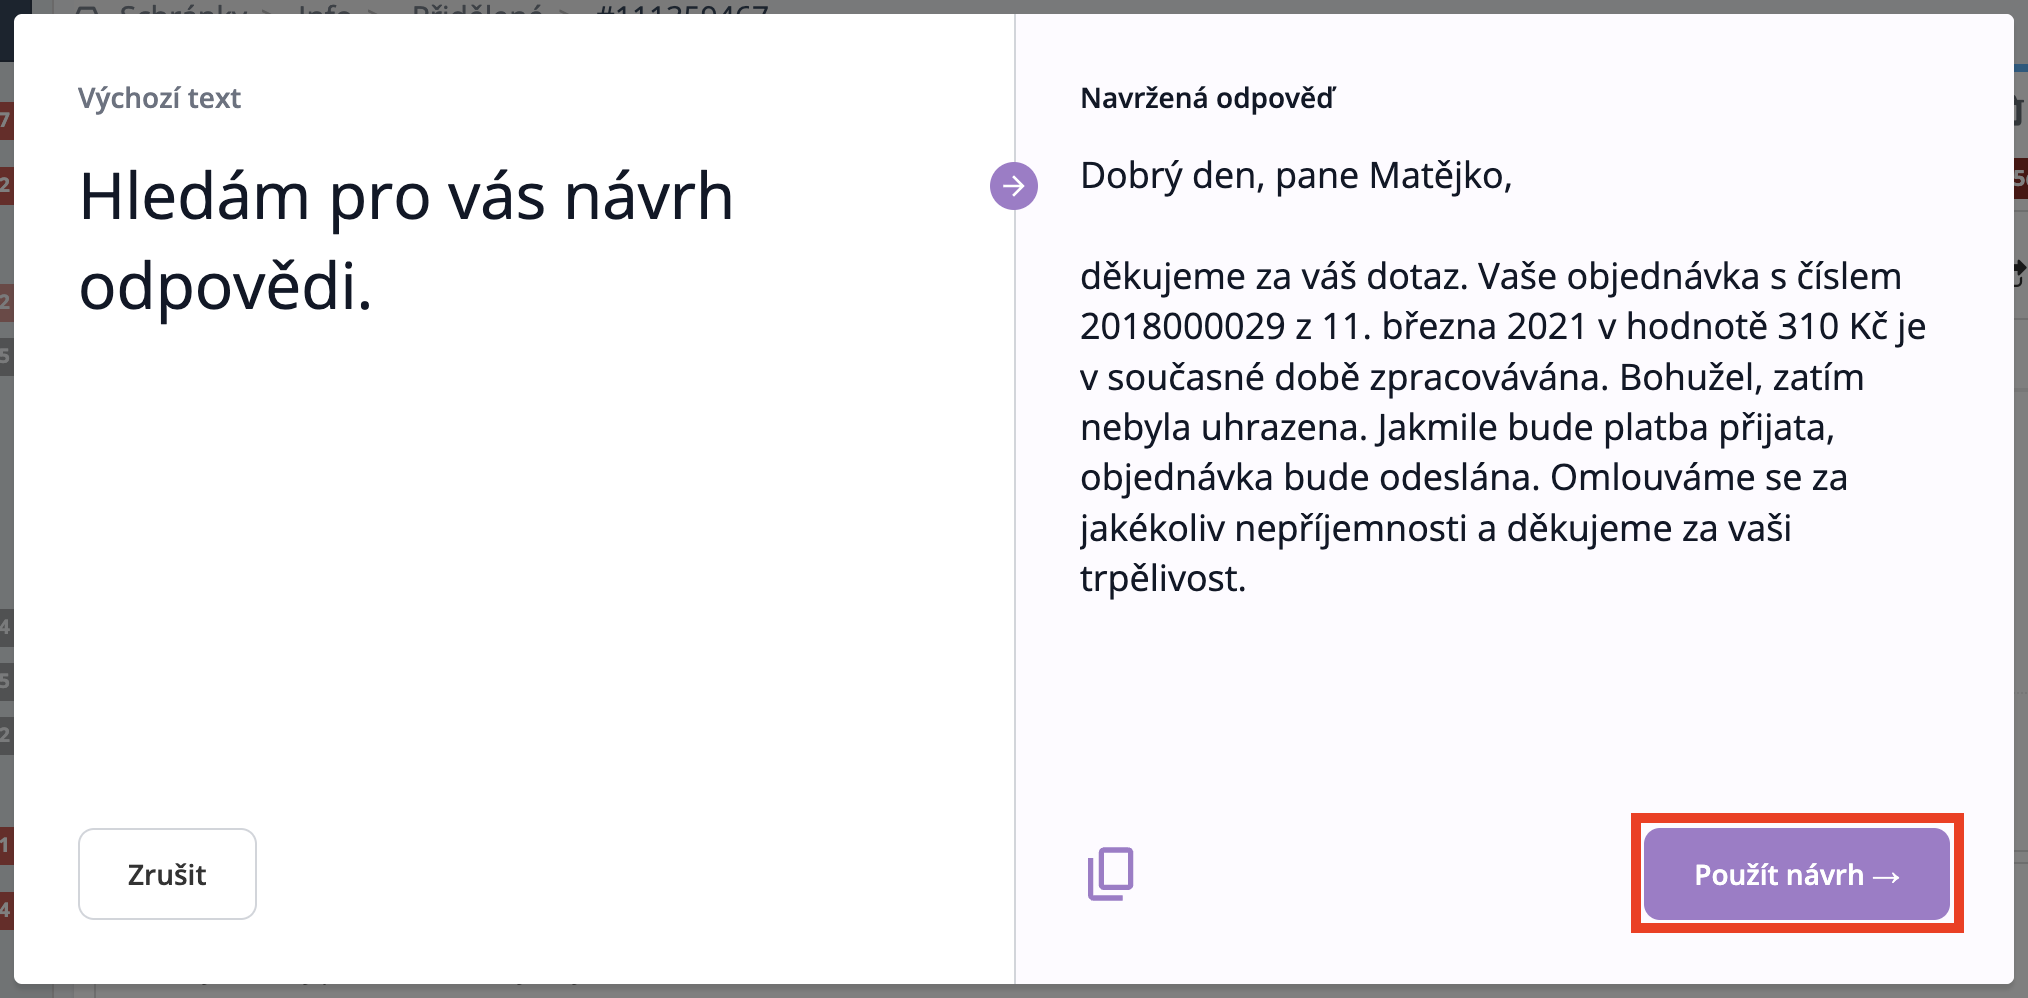This screenshot has width=2028, height=998.
Task: Select the Přidělené breadcrumb item
Action: [x=477, y=8]
